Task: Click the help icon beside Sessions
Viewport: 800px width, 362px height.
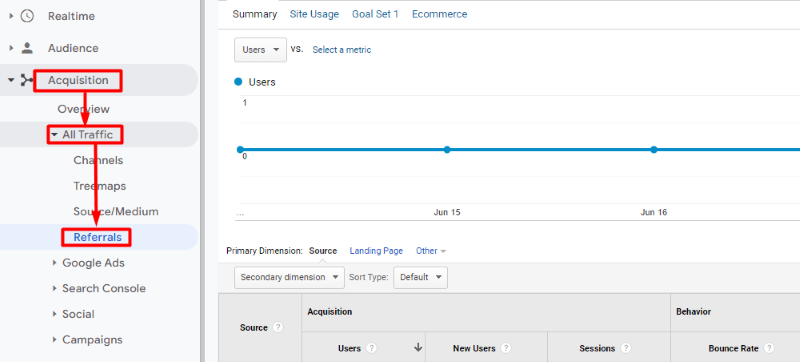Action: [626, 349]
